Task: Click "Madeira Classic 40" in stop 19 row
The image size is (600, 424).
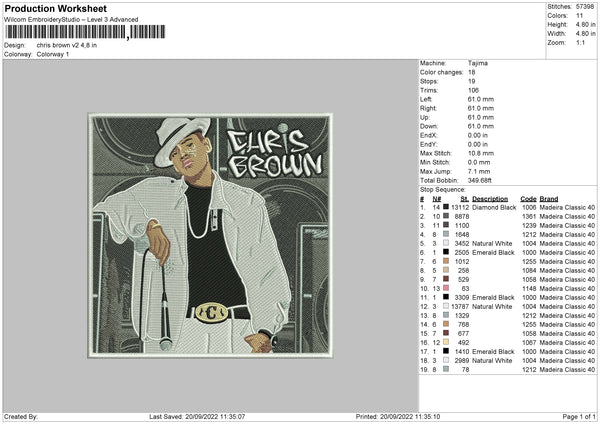Action: (567, 370)
